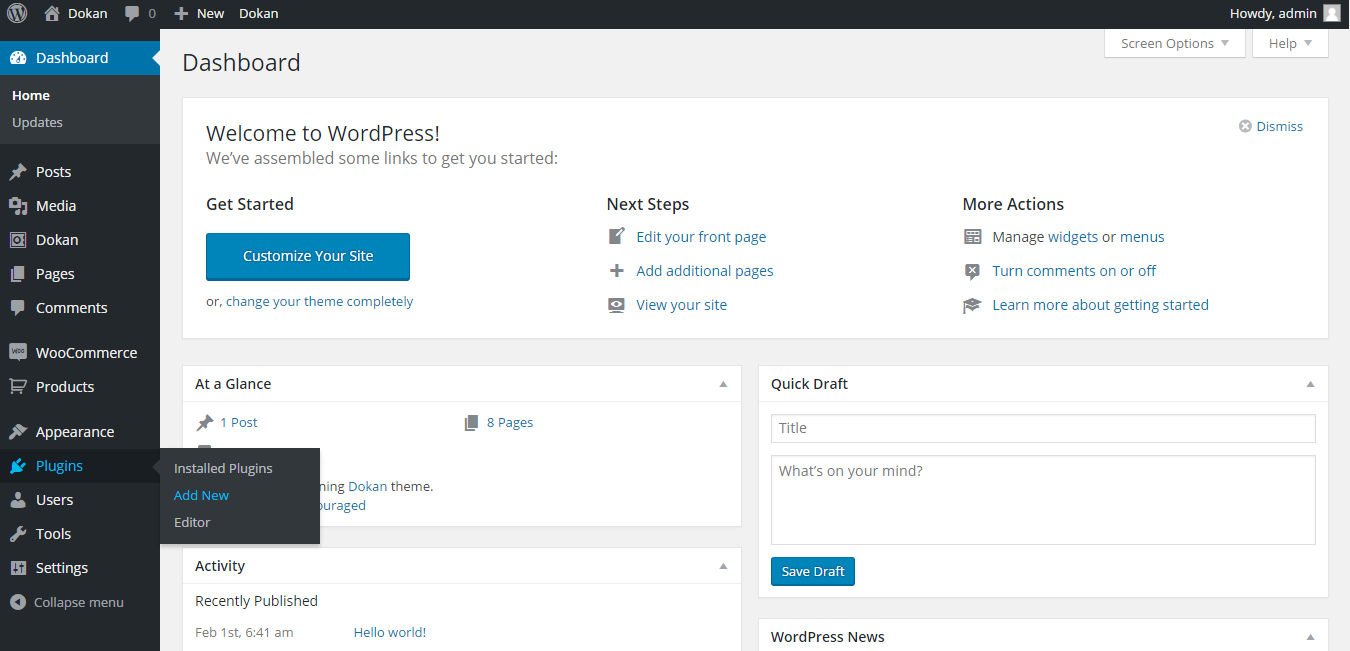
Task: Click the plus icon beside Add additional pages
Action: click(x=617, y=271)
